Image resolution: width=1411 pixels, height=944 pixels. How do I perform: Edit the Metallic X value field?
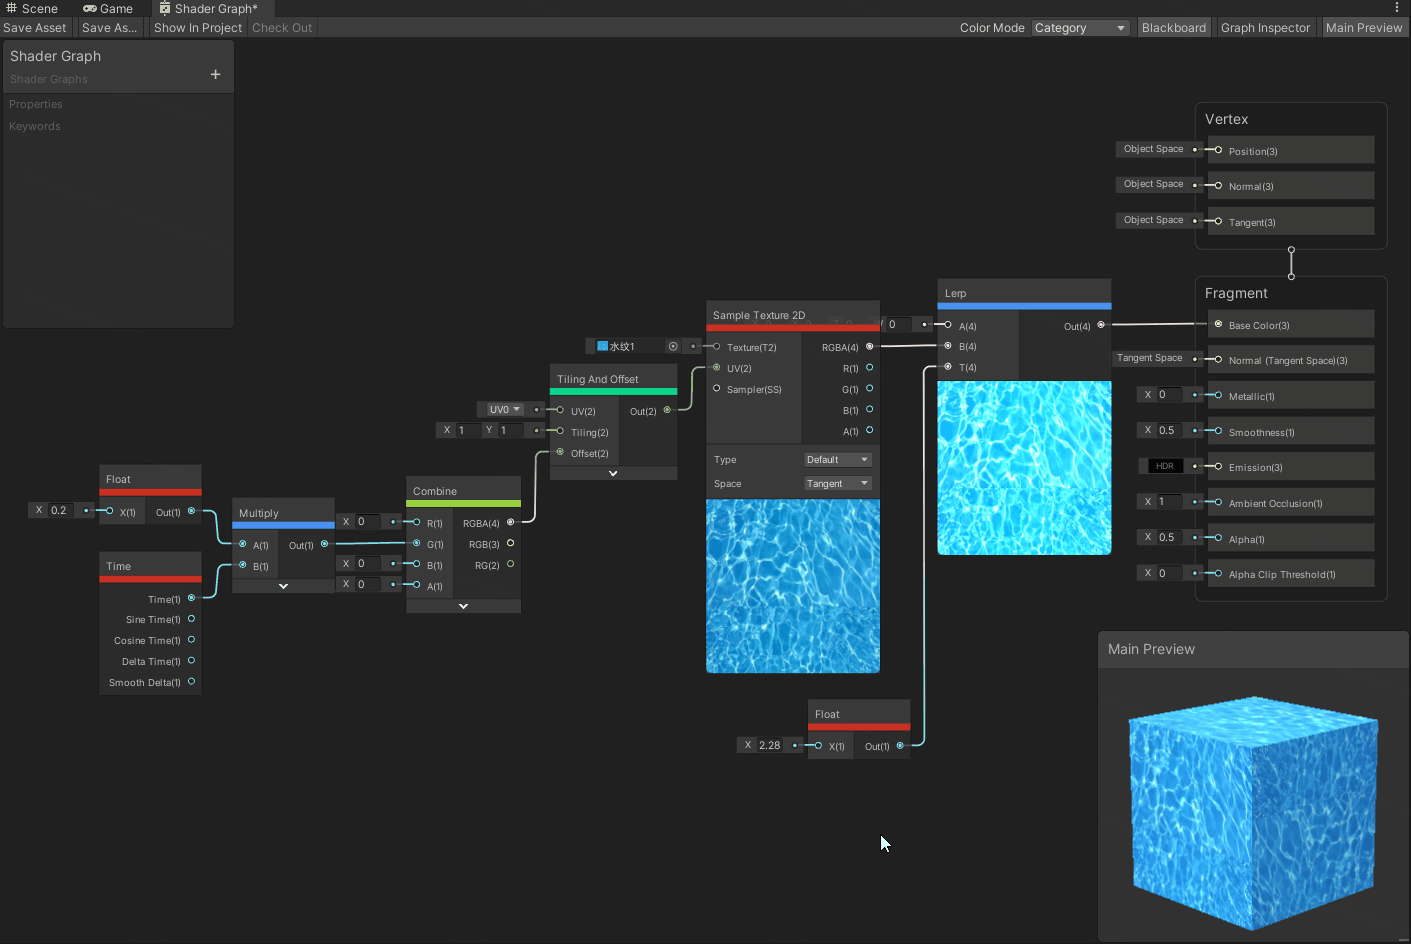[1170, 395]
